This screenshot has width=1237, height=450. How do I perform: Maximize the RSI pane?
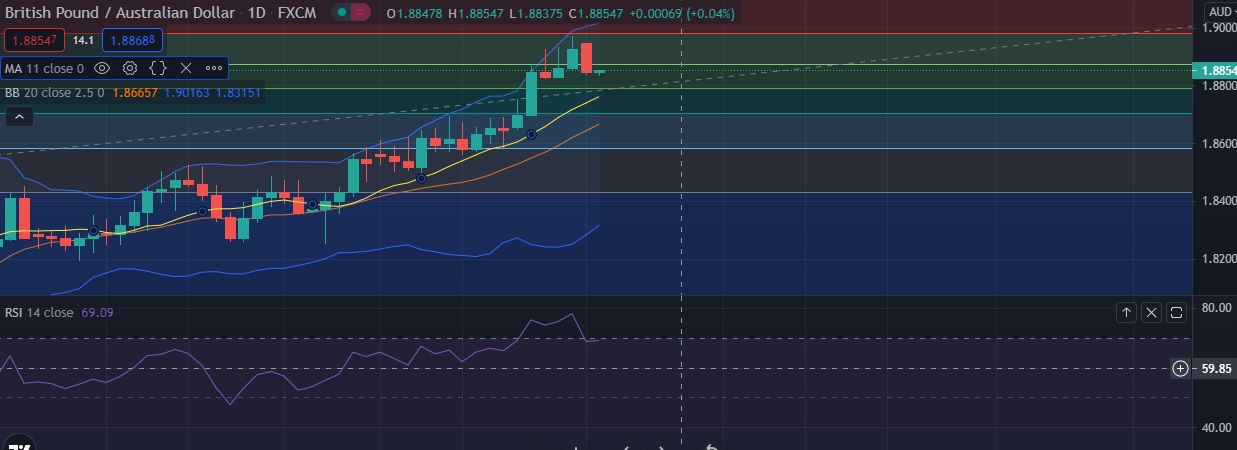click(x=1176, y=313)
